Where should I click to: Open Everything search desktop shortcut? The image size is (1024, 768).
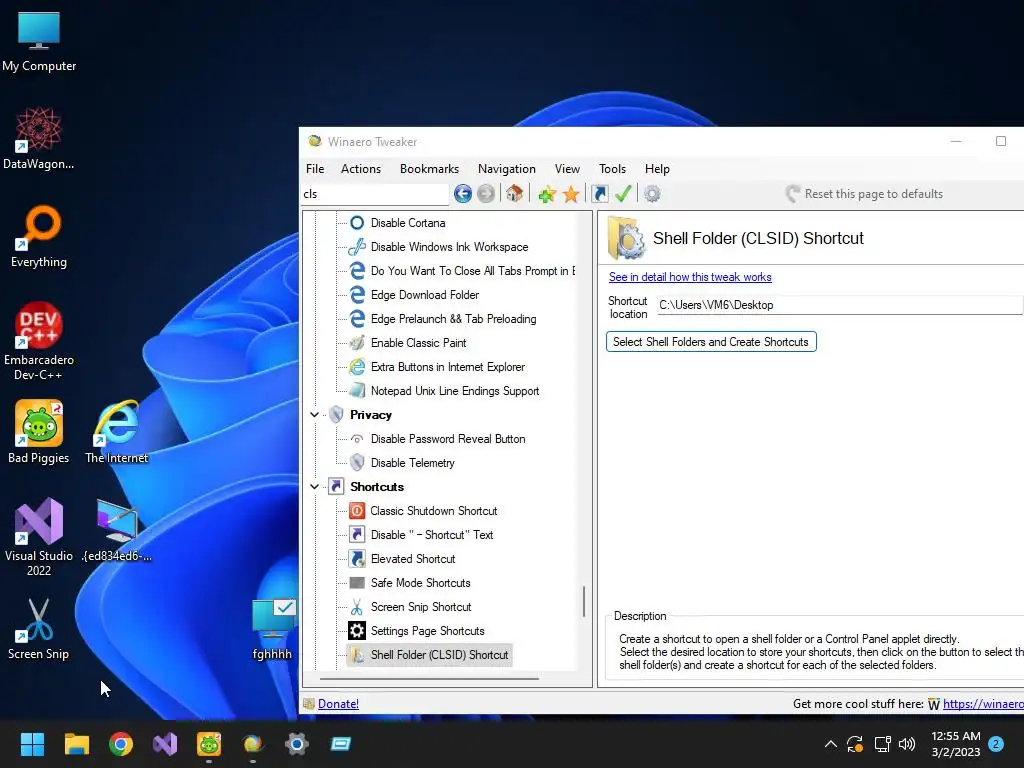[39, 236]
